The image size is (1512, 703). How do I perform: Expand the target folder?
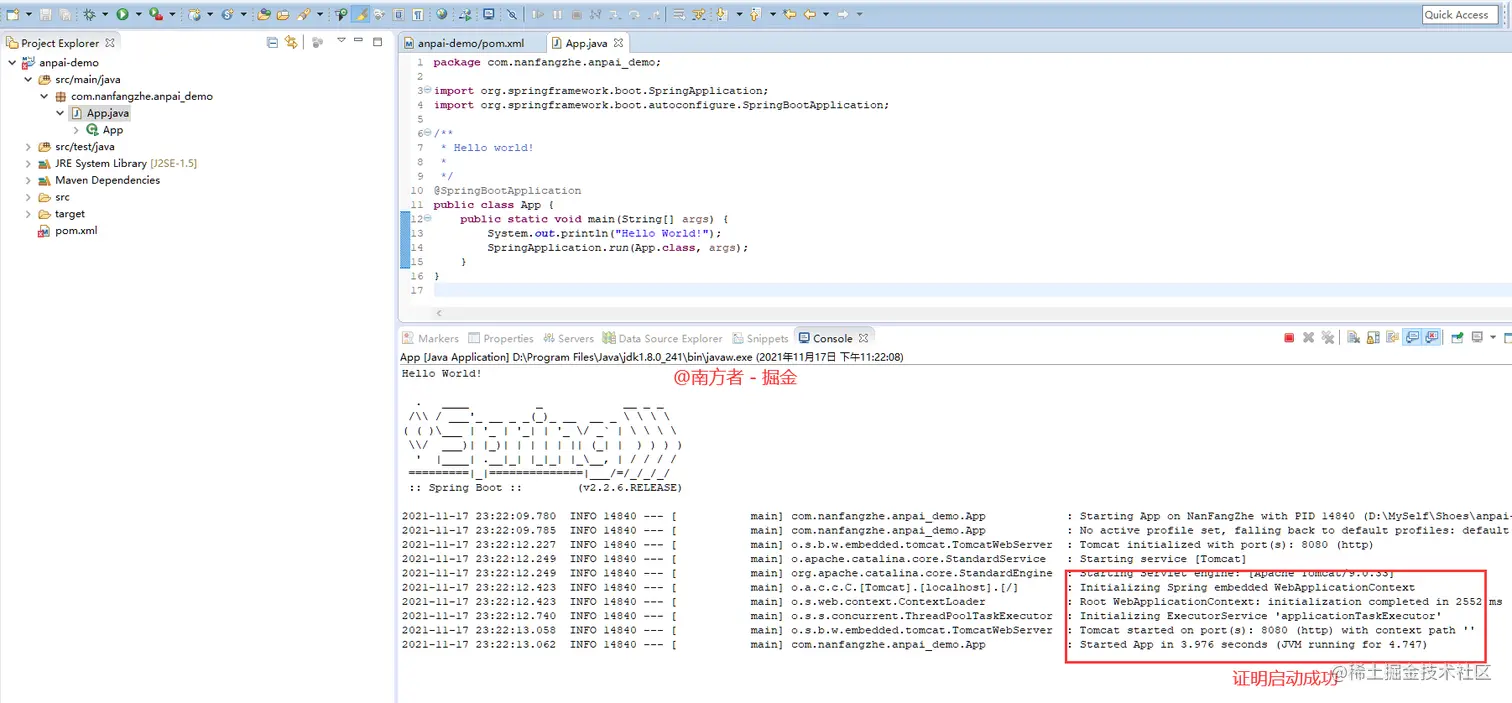tap(28, 214)
